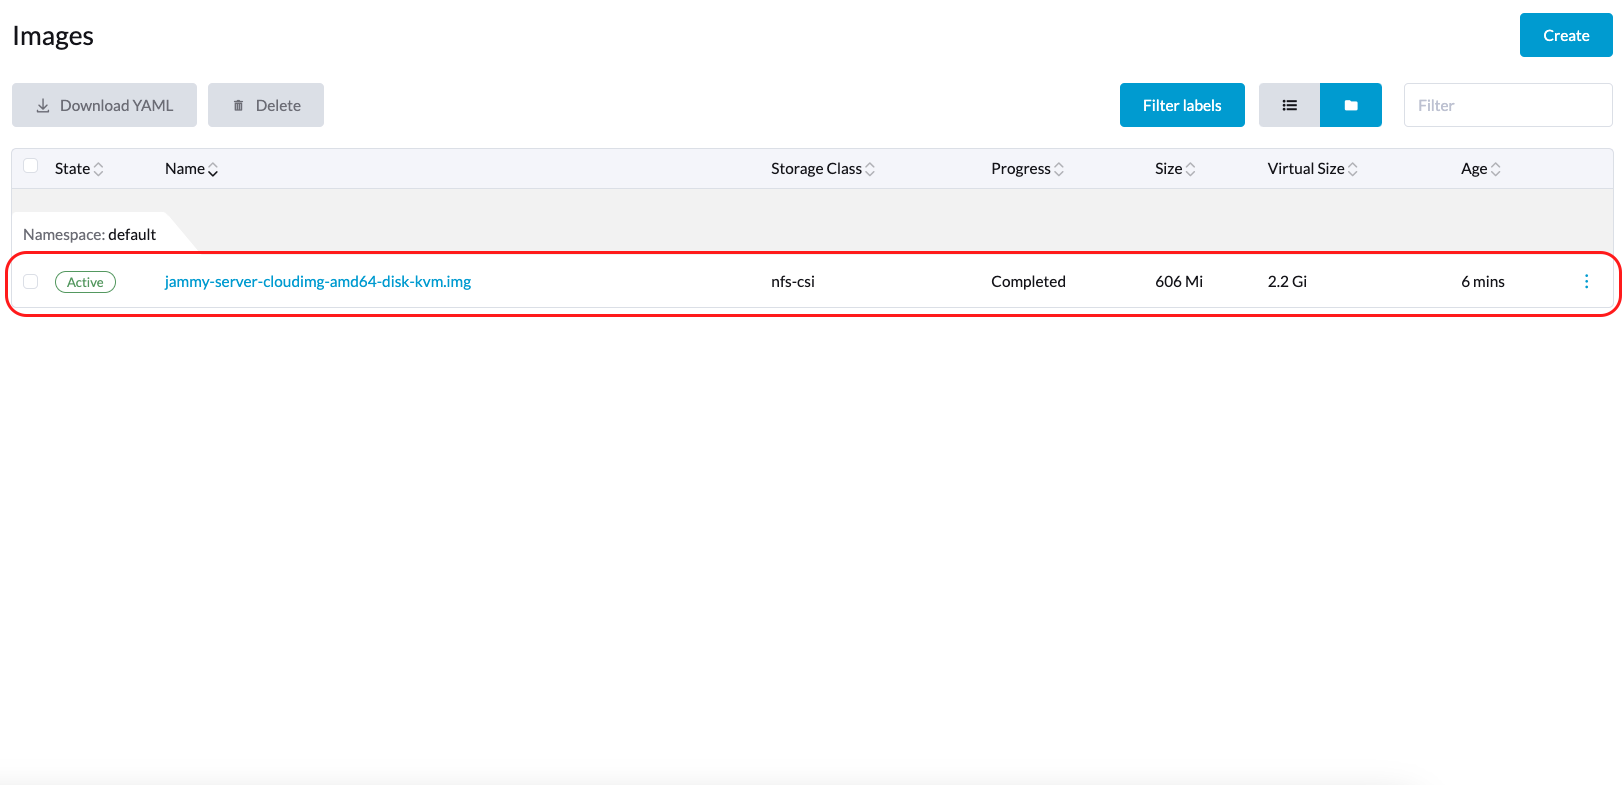
Task: Click the Namespace: default group tab
Action: [90, 235]
